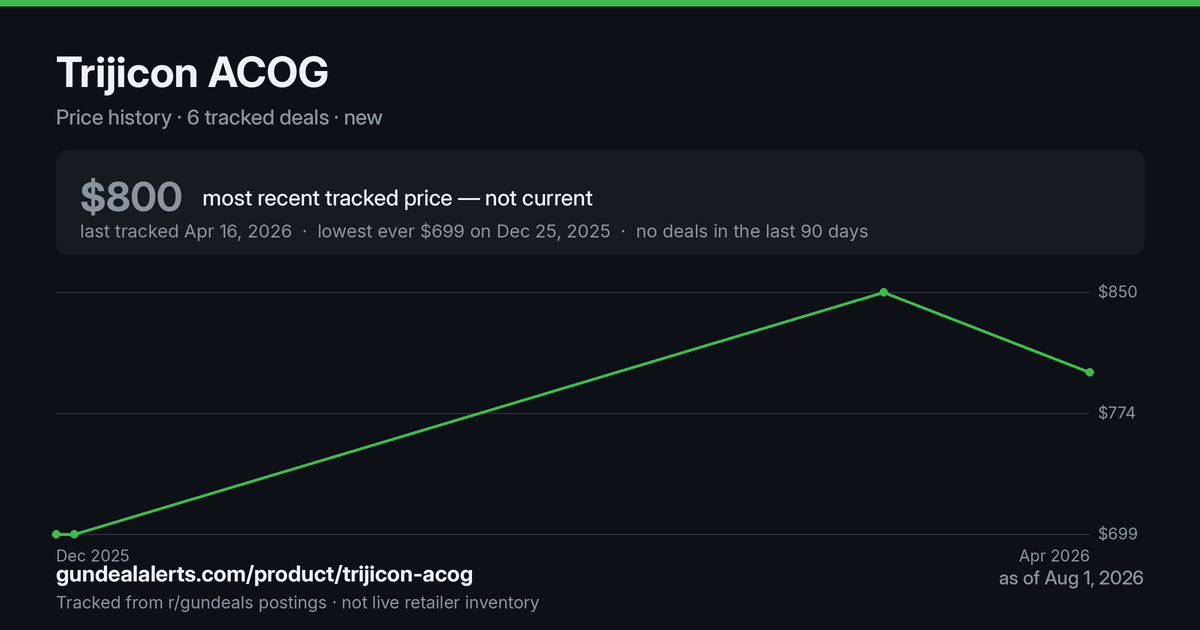Select the peak $850 data point
The width and height of the screenshot is (1200, 630).
(884, 292)
